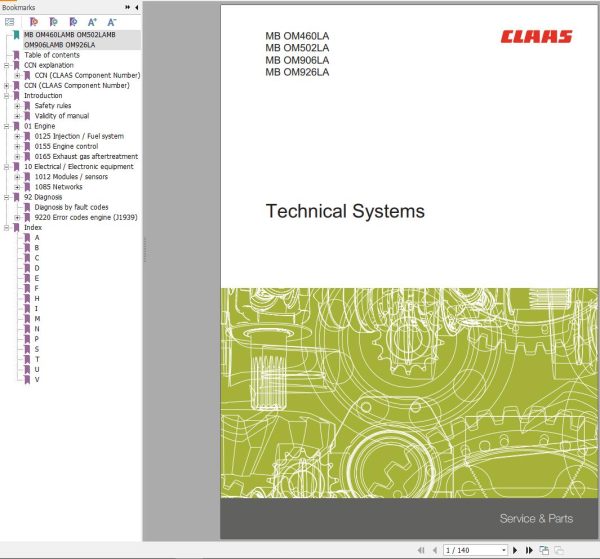600x559 pixels.
Task: Expand the Safety rules node
Action: coord(17,106)
